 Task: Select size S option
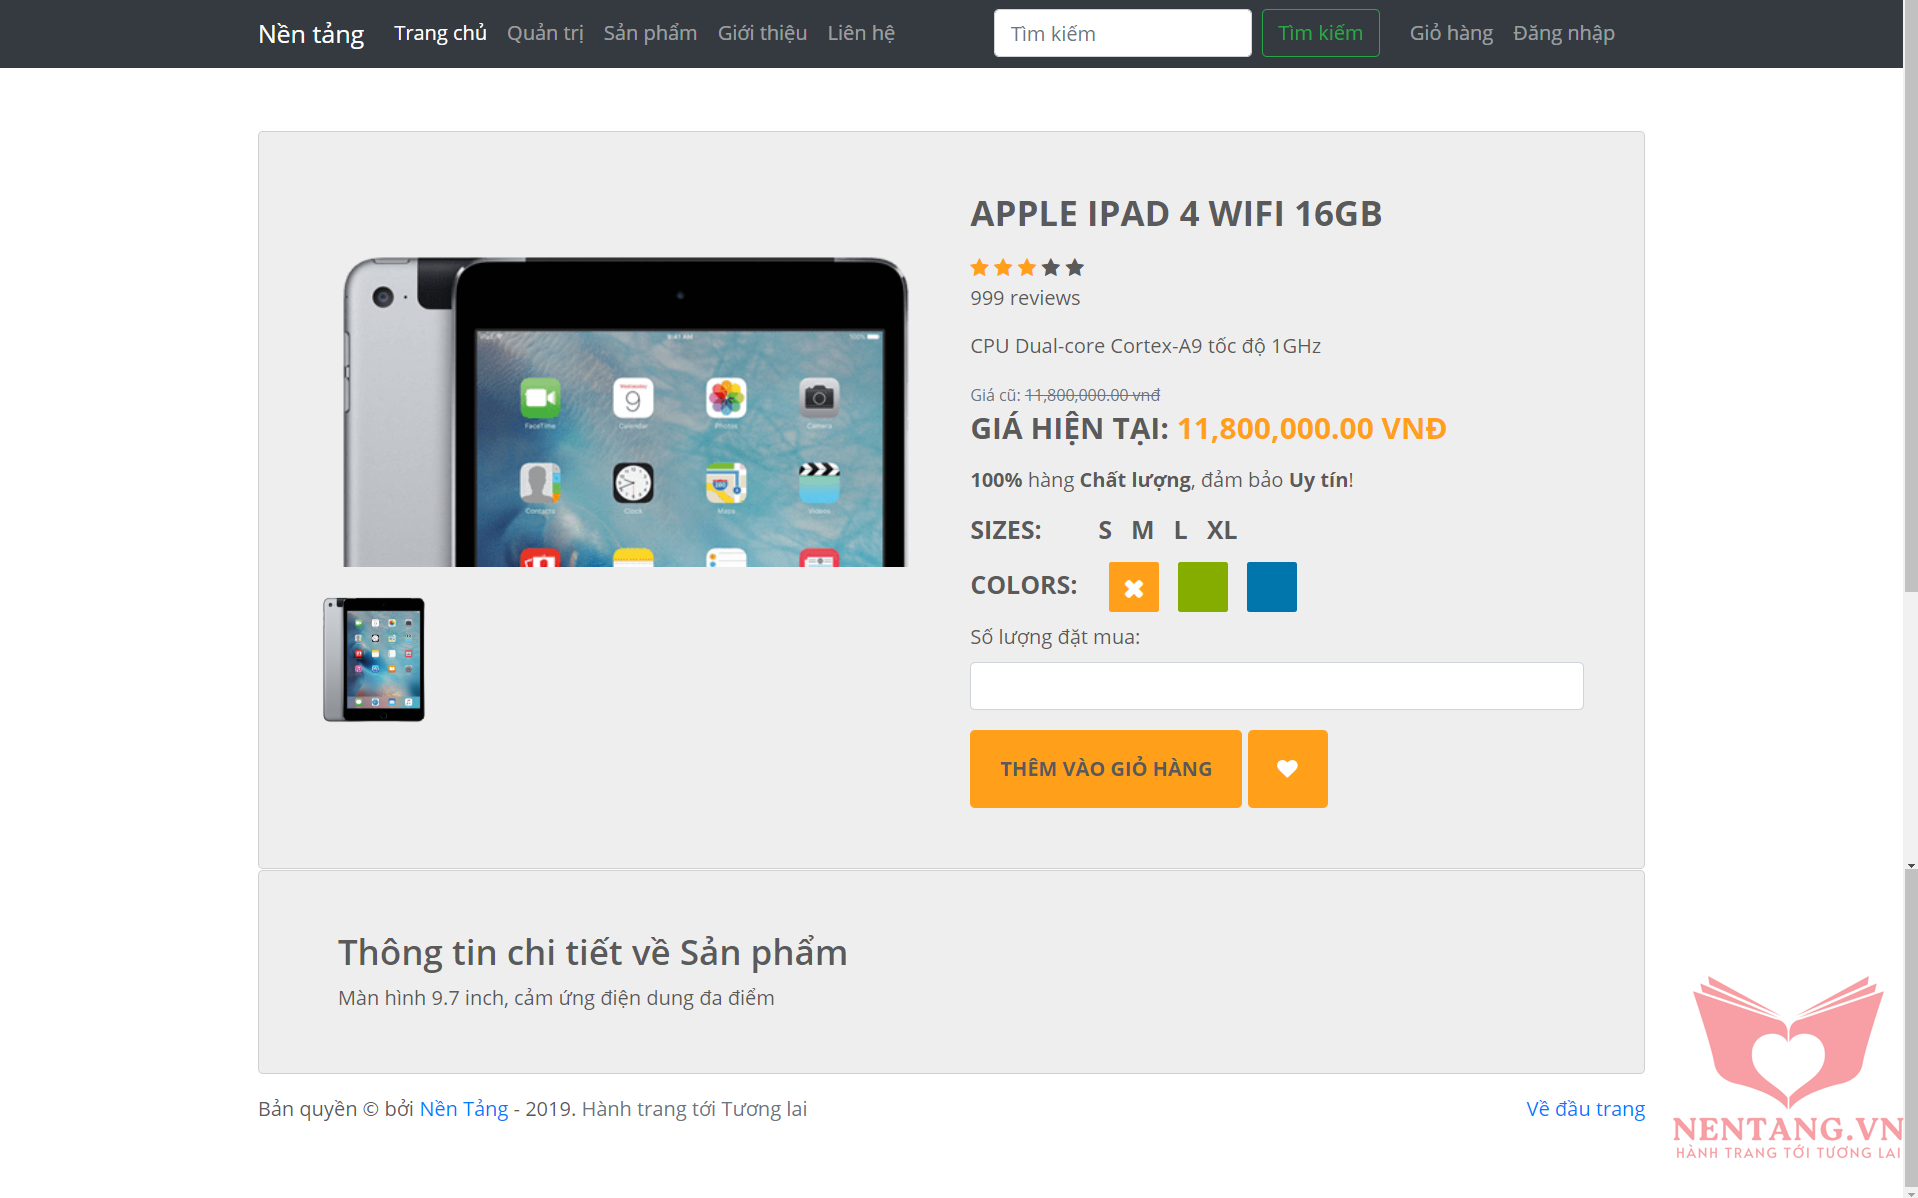1104,530
